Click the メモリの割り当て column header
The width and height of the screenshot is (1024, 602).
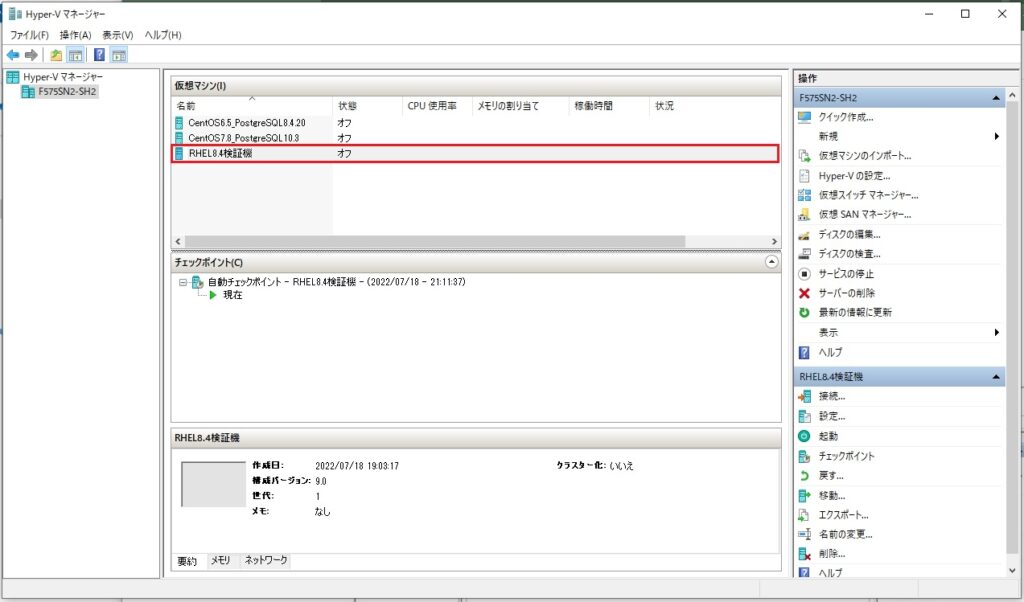pyautogui.click(x=520, y=106)
